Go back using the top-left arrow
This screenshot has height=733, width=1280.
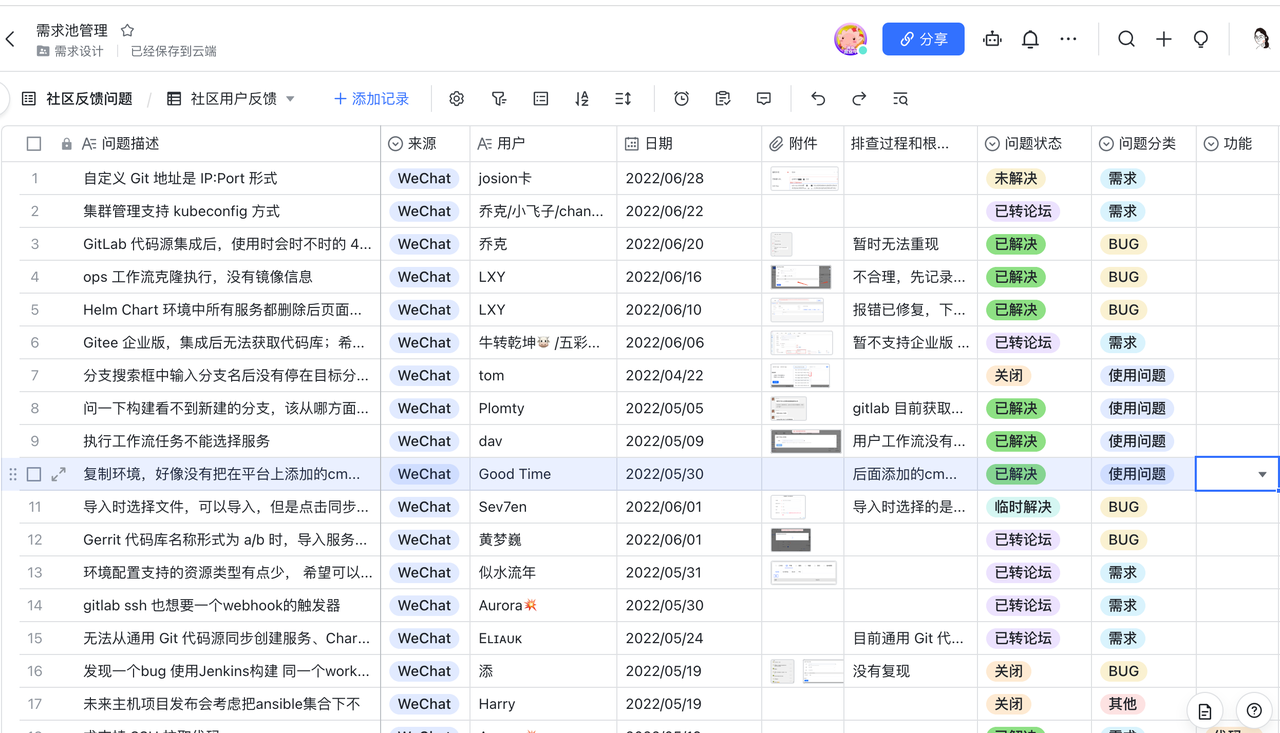pos(11,39)
